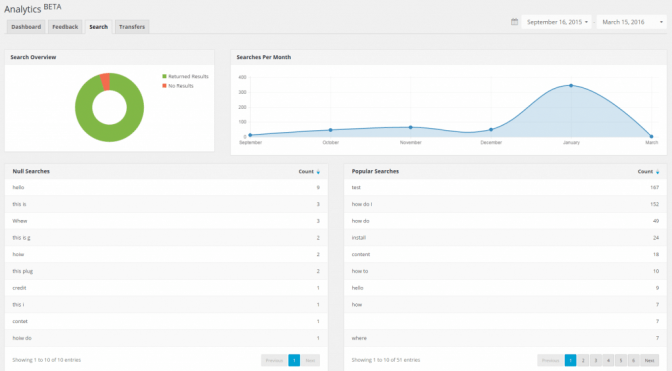Select the 'how do i' popular search row
This screenshot has width=672, height=371.
pyautogui.click(x=505, y=204)
